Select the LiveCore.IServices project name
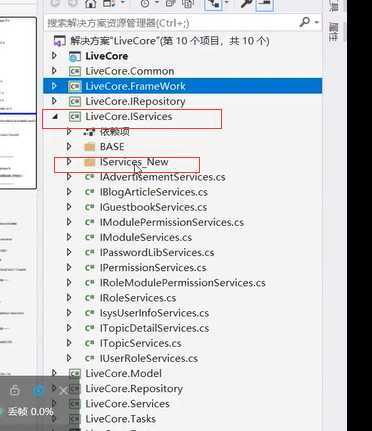This screenshot has height=431, width=372. 129,116
